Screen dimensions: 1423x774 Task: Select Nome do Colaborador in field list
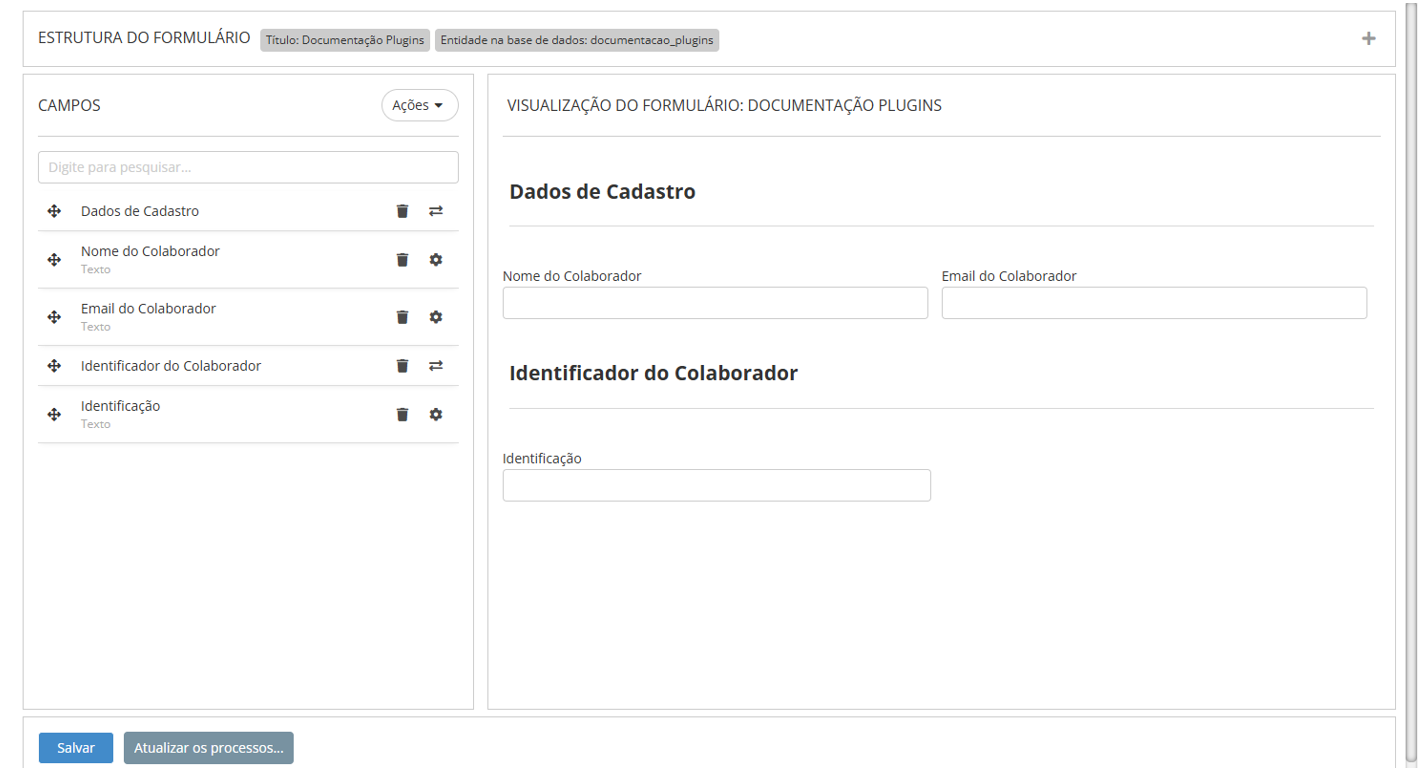[x=150, y=252]
